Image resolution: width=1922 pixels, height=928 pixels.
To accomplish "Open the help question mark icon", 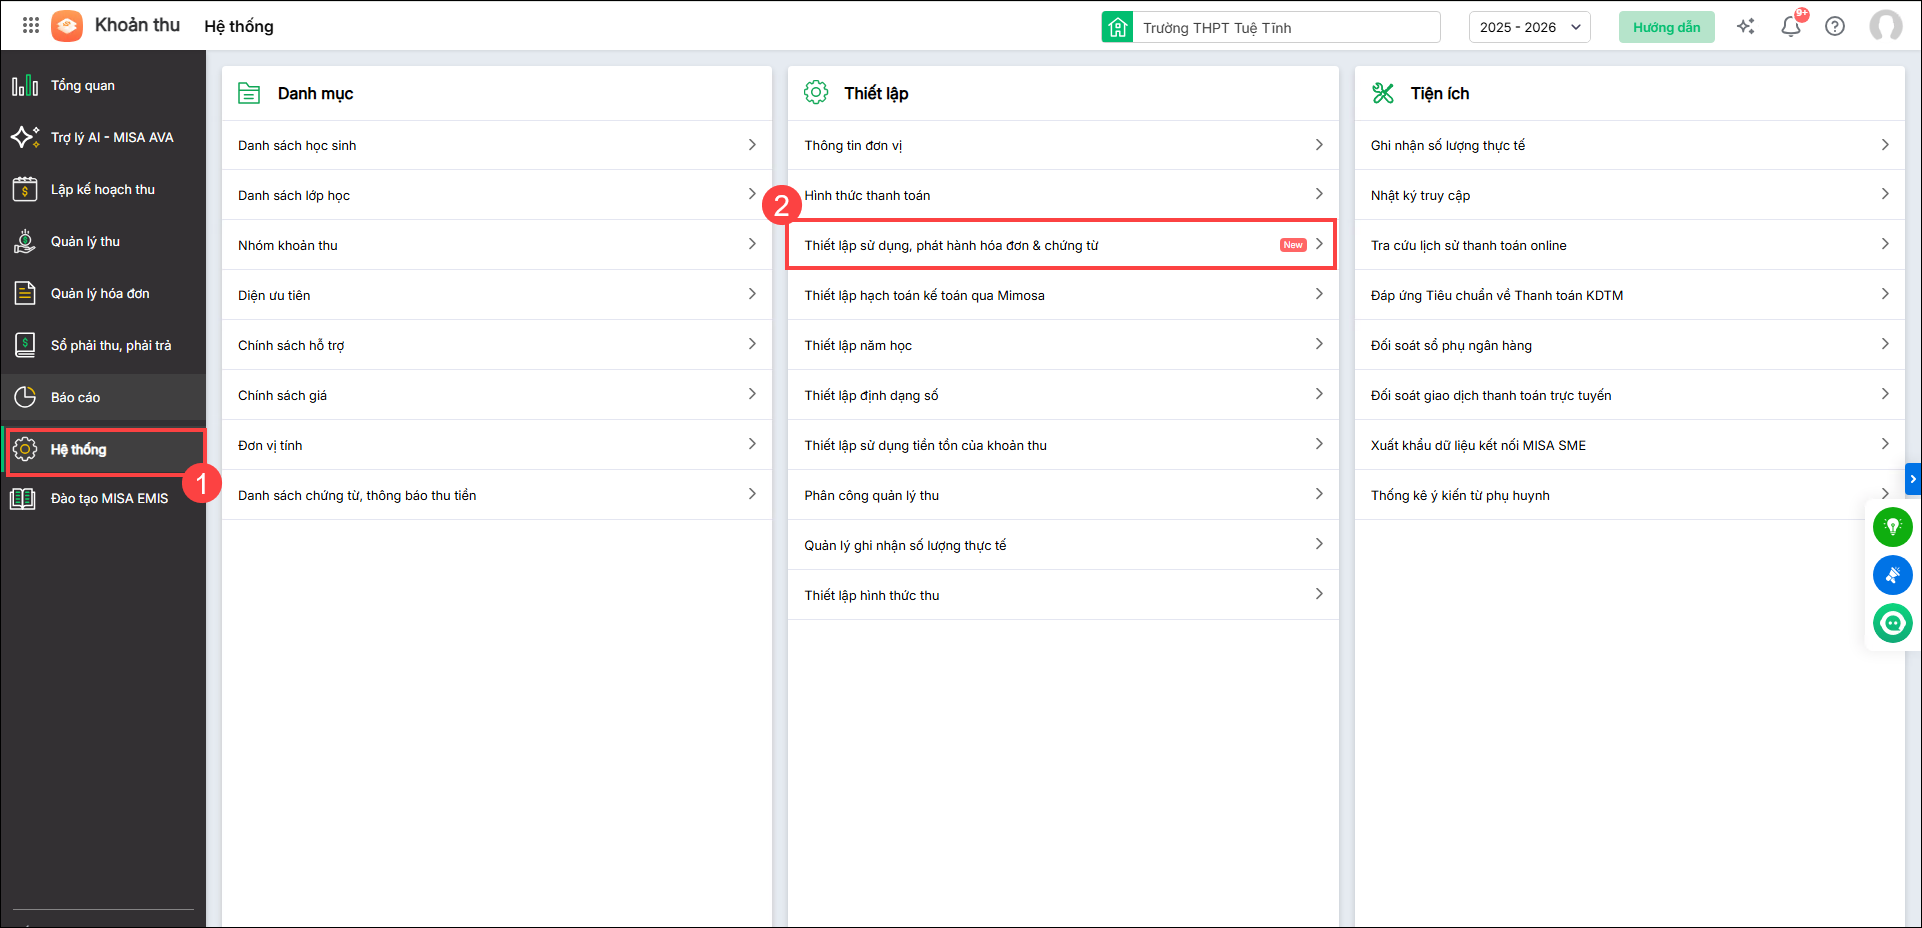I will point(1834,27).
